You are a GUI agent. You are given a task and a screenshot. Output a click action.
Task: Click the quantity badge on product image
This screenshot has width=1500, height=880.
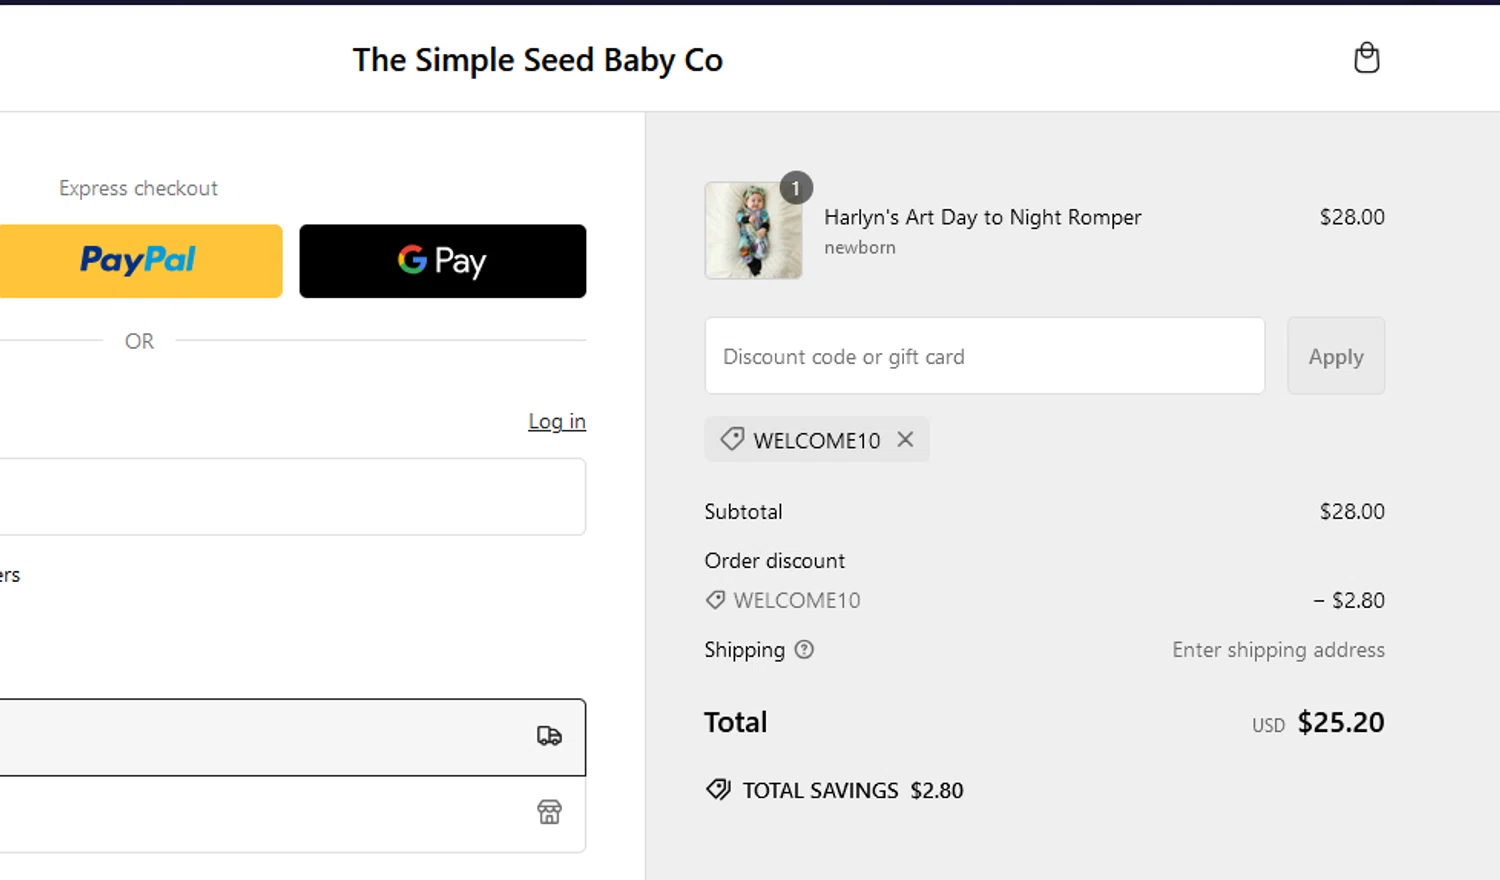point(796,188)
